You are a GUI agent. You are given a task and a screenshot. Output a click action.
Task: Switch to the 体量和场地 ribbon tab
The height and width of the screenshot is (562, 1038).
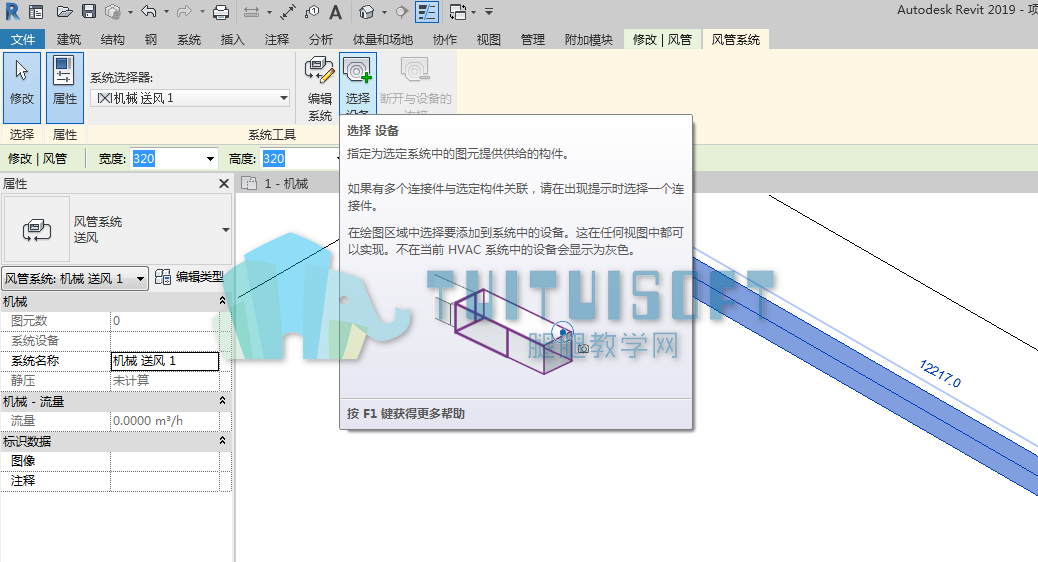click(x=383, y=40)
